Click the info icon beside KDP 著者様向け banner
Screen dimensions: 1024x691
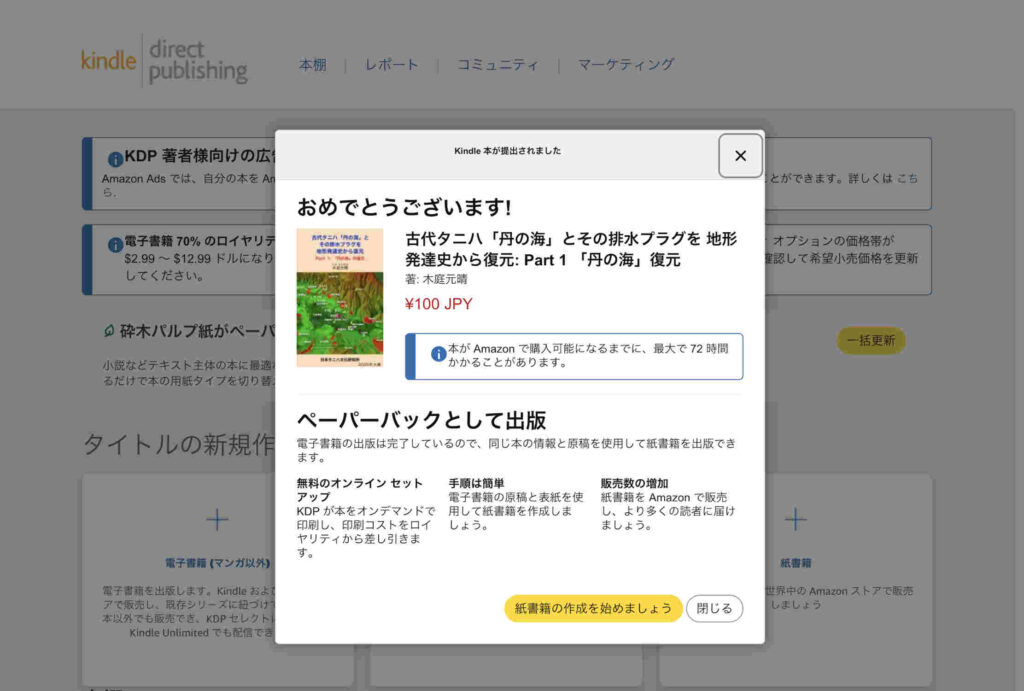point(115,159)
